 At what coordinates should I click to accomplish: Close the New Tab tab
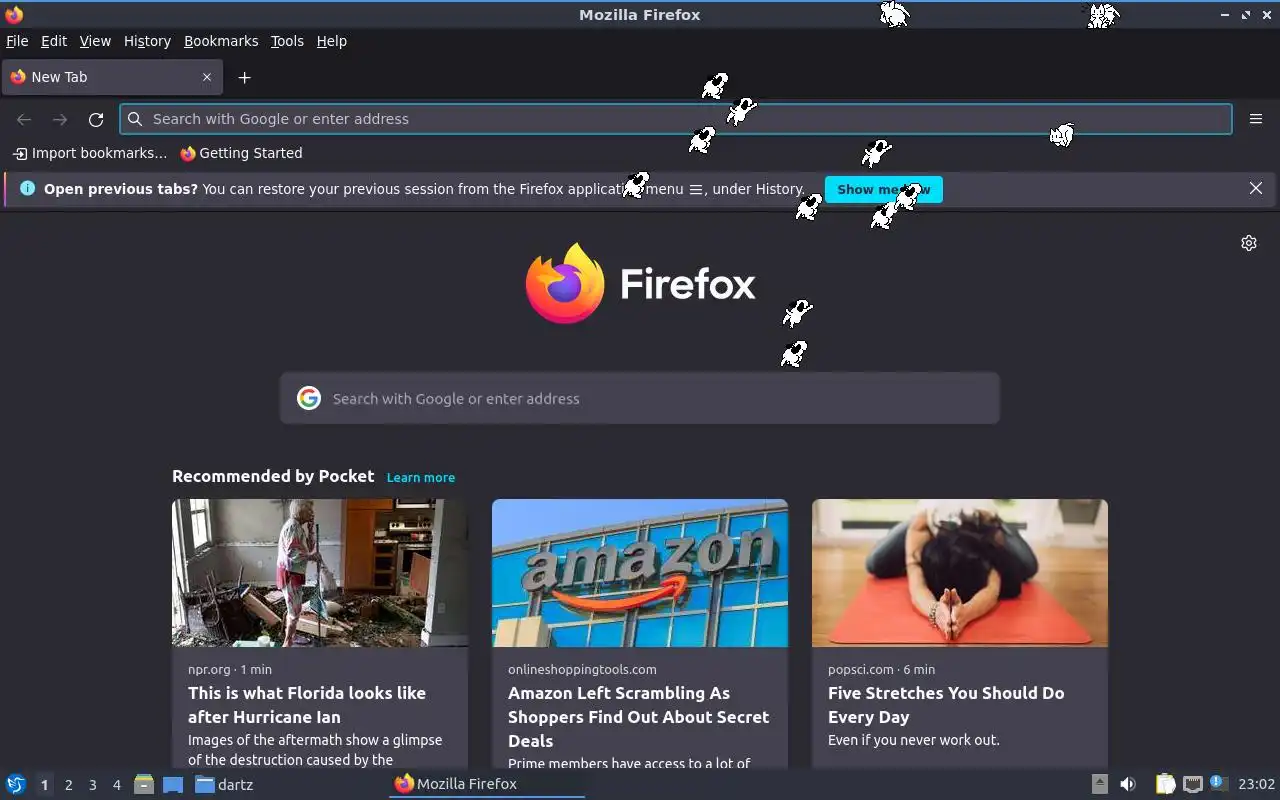point(207,77)
